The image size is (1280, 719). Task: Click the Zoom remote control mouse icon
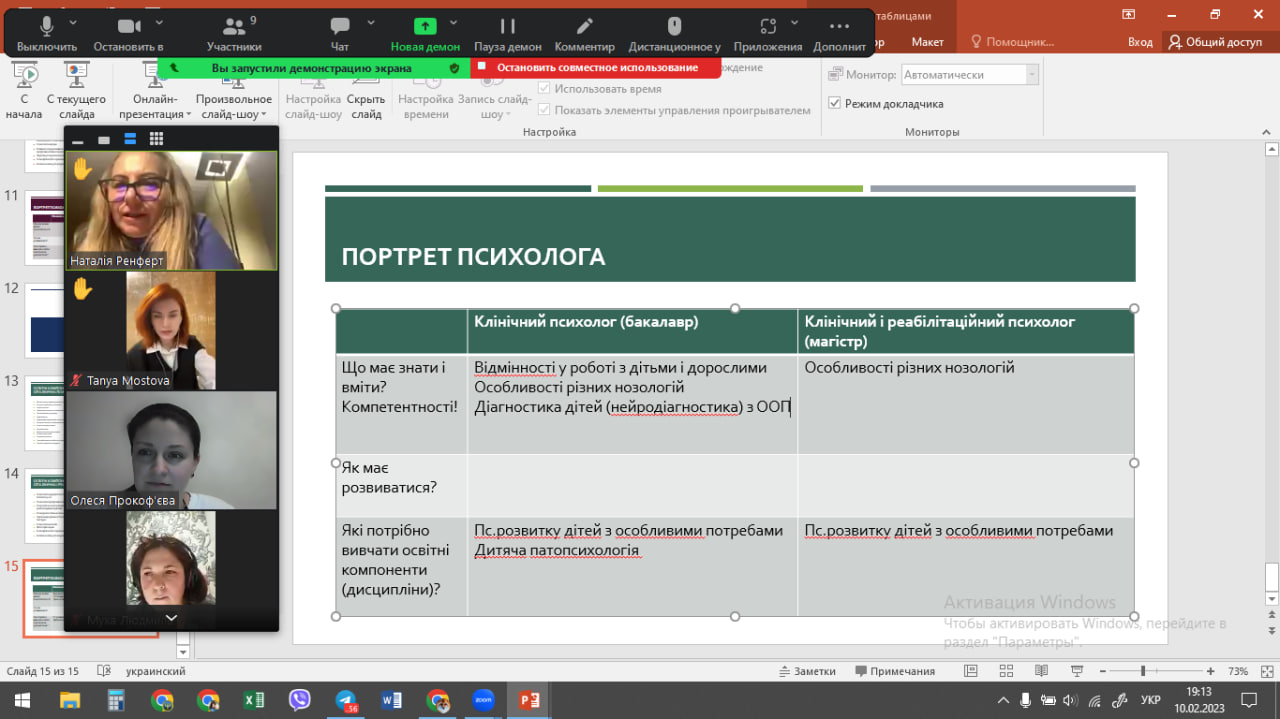click(674, 33)
